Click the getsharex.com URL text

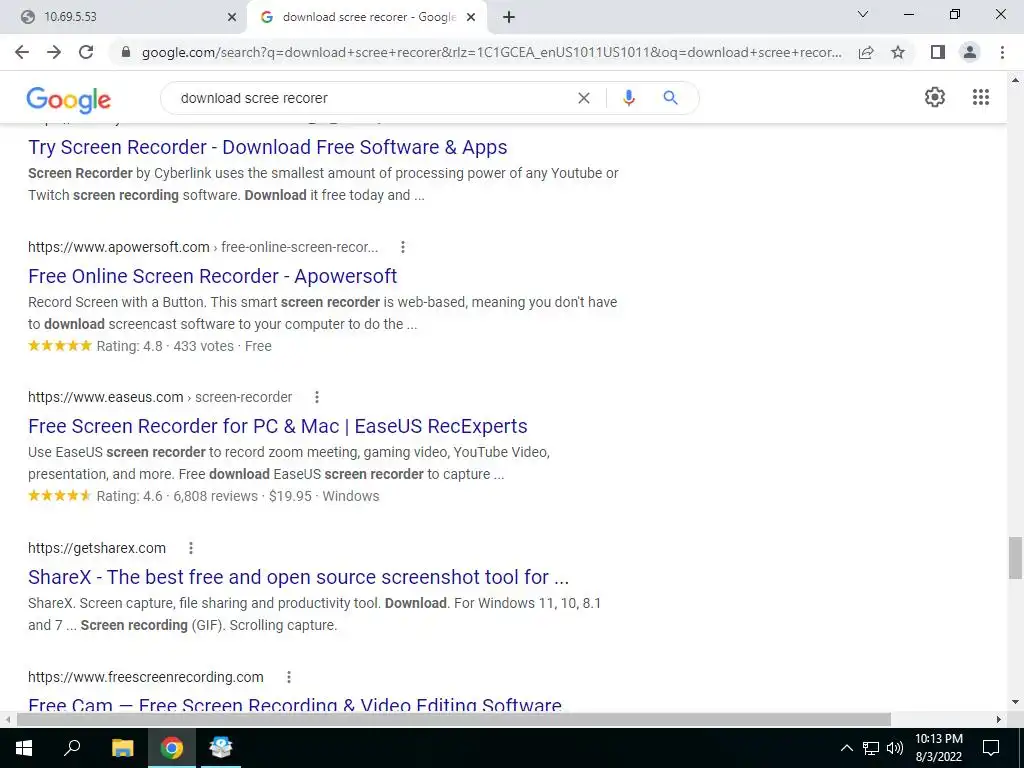tap(97, 548)
